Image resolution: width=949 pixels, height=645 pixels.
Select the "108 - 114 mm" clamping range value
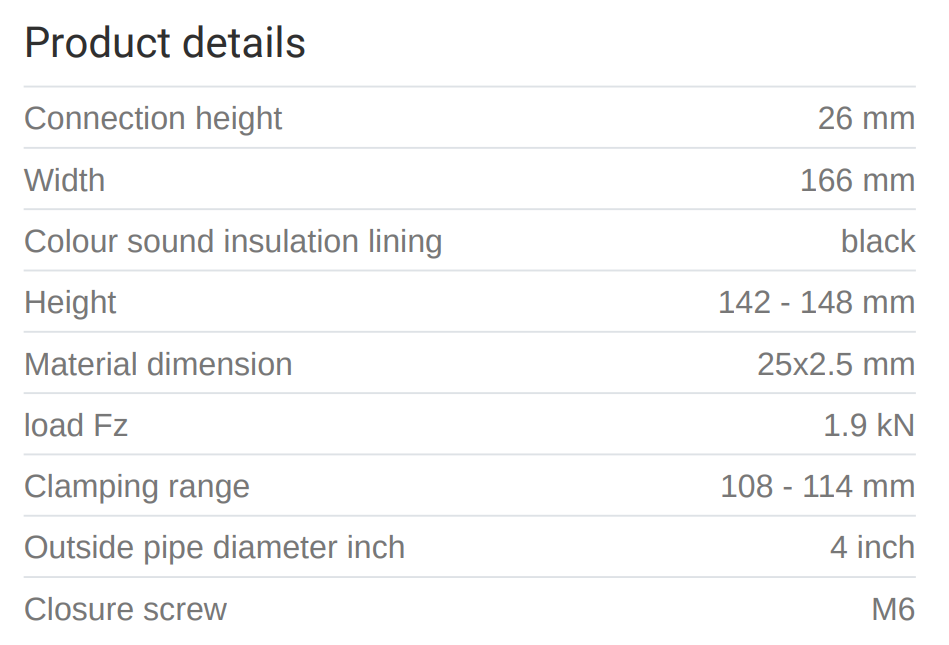tap(818, 486)
